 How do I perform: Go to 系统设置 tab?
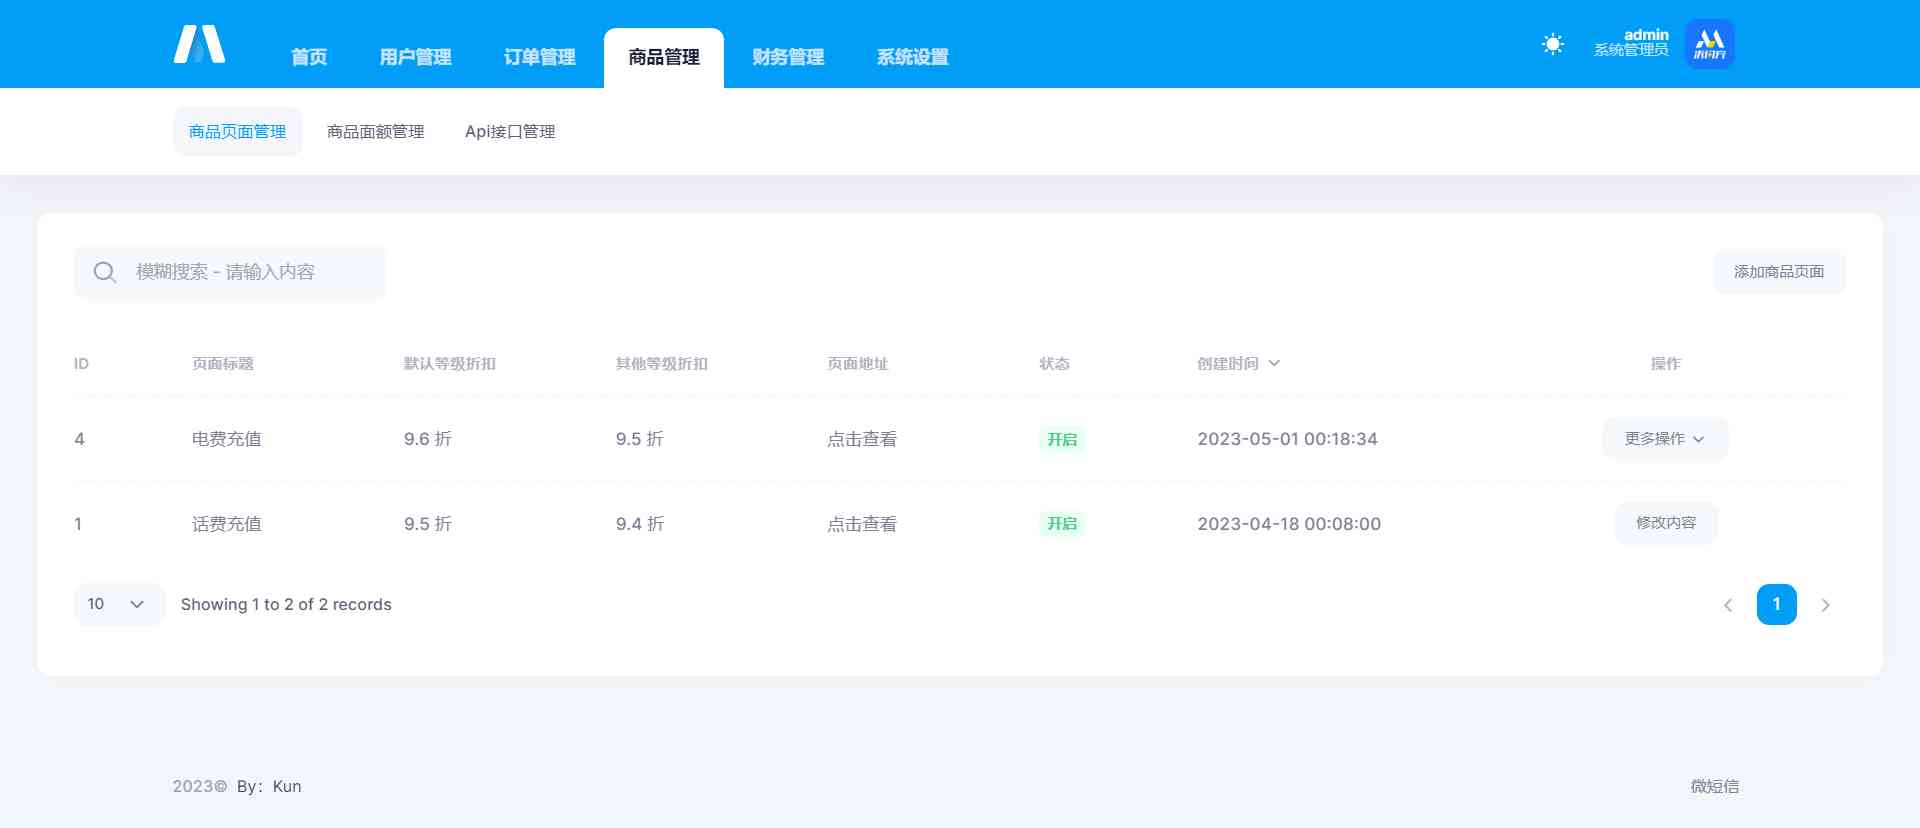[x=912, y=57]
